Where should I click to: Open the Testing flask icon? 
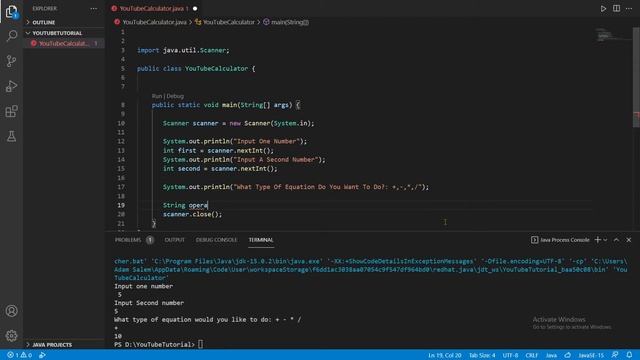pyautogui.click(x=11, y=136)
